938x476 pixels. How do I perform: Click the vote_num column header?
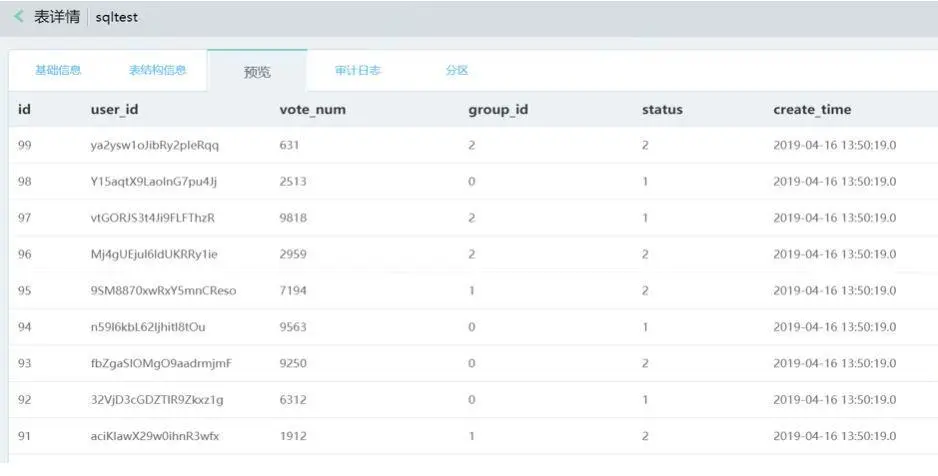pyautogui.click(x=312, y=110)
